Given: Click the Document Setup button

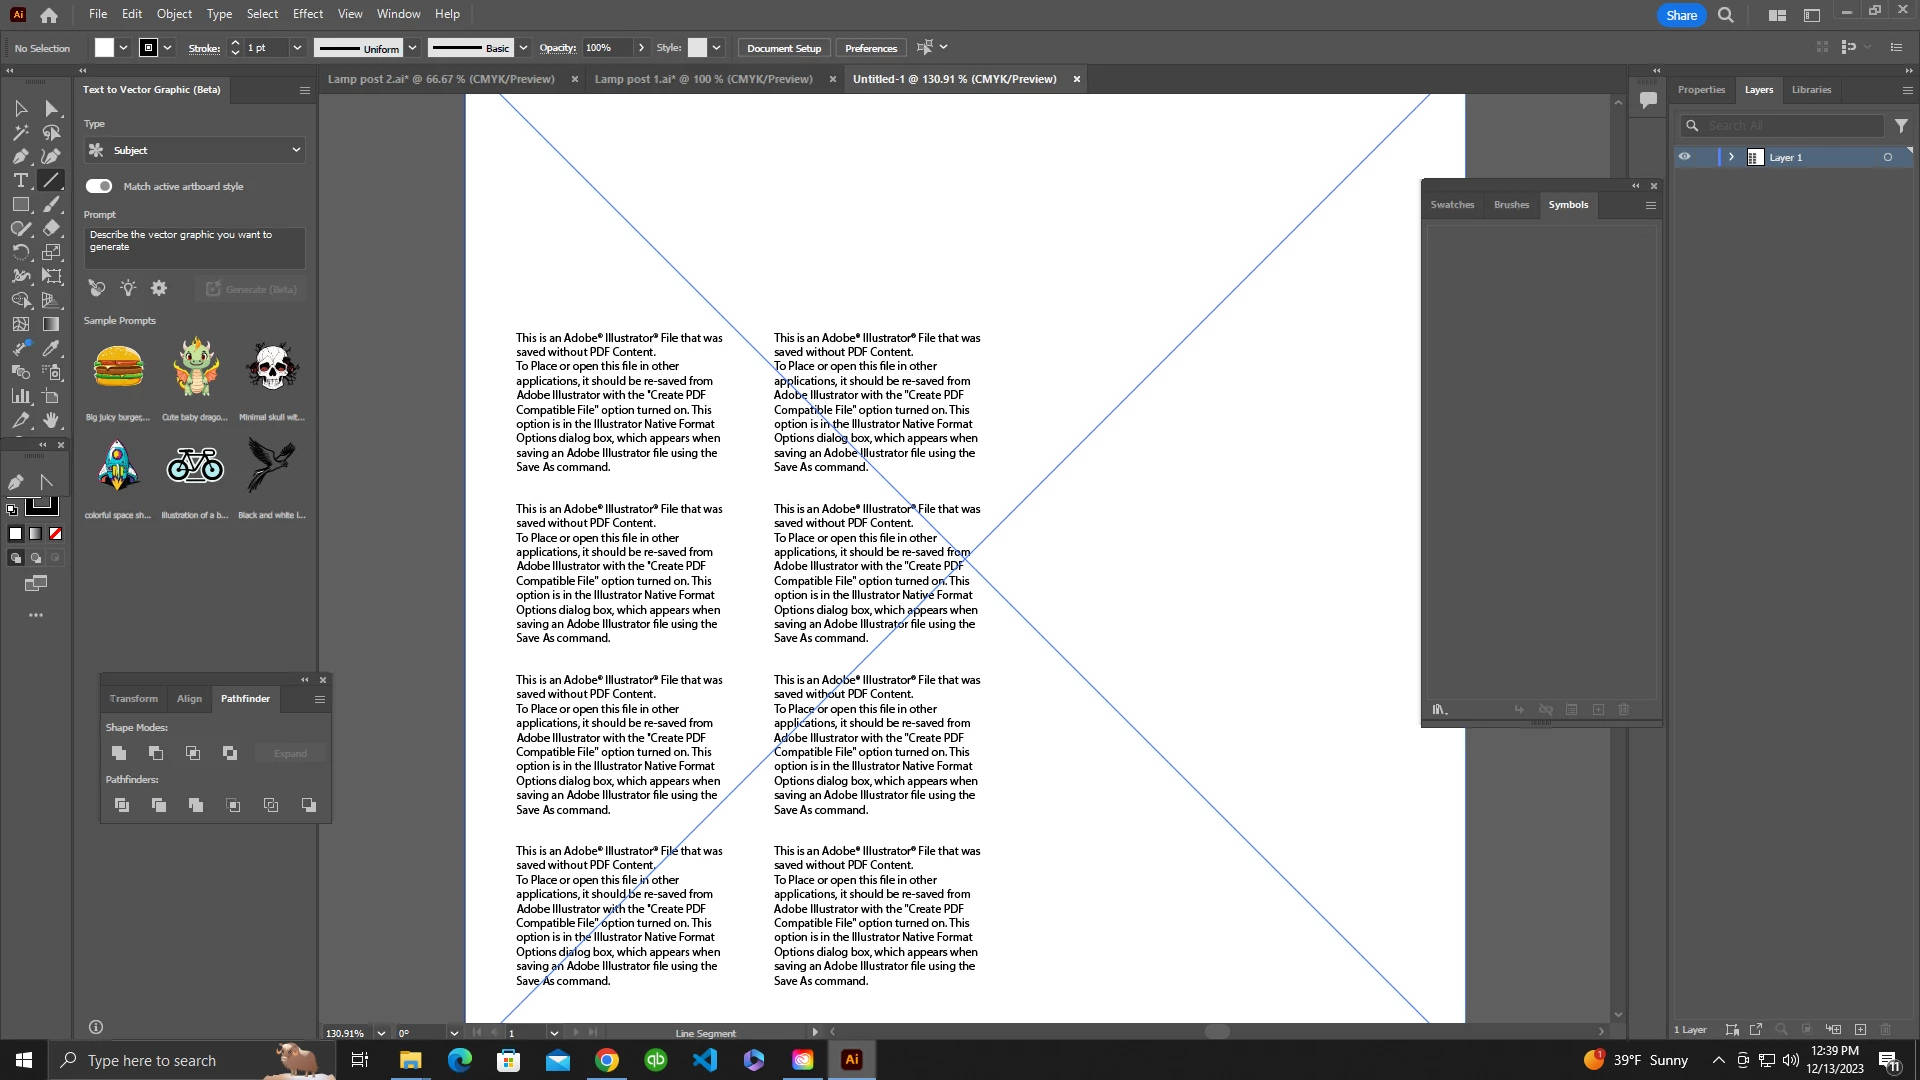Looking at the screenshot, I should tap(783, 48).
